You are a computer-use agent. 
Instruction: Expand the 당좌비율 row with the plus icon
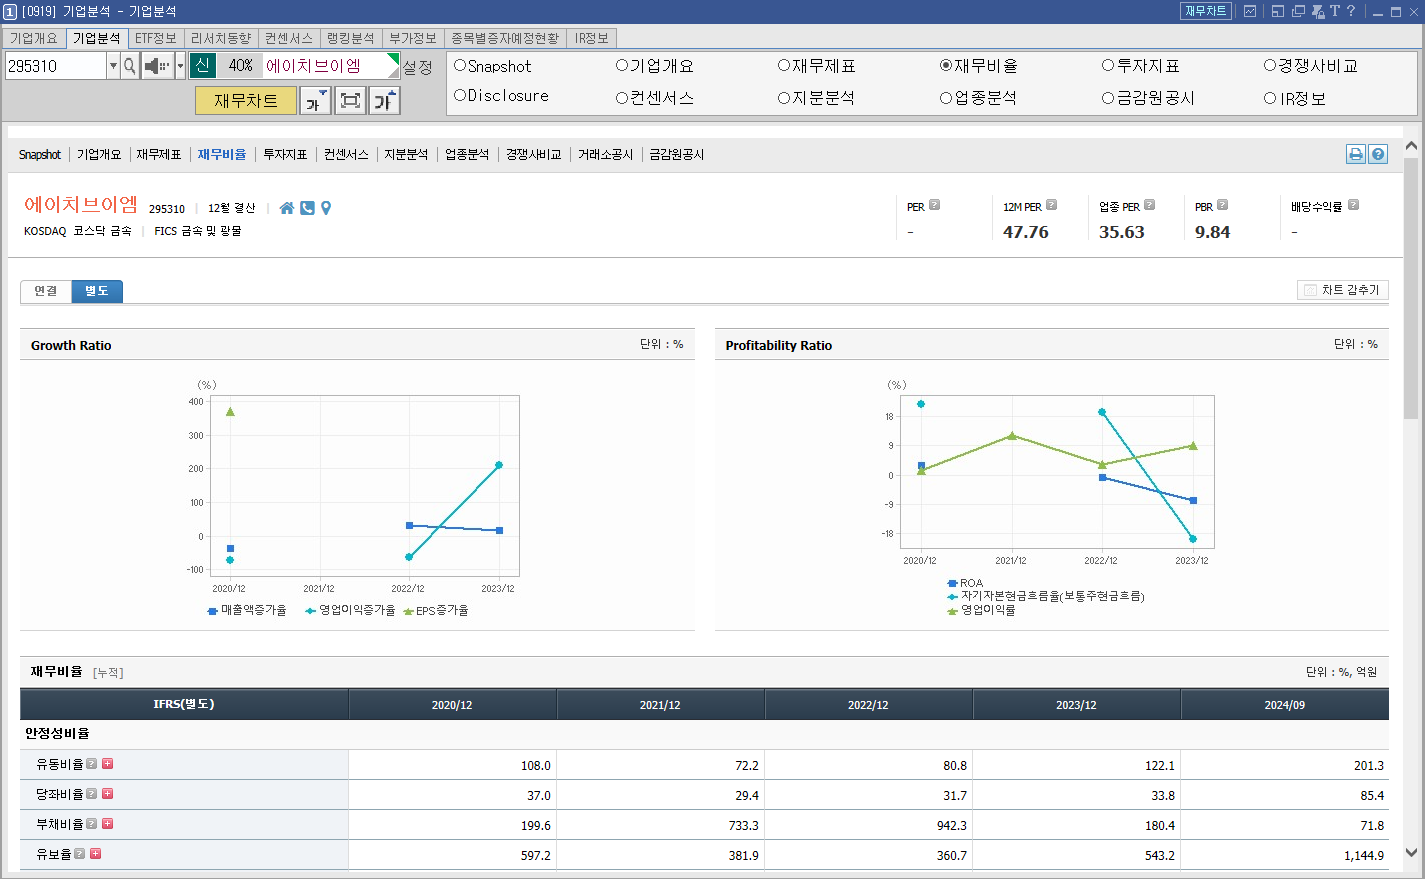pos(108,793)
